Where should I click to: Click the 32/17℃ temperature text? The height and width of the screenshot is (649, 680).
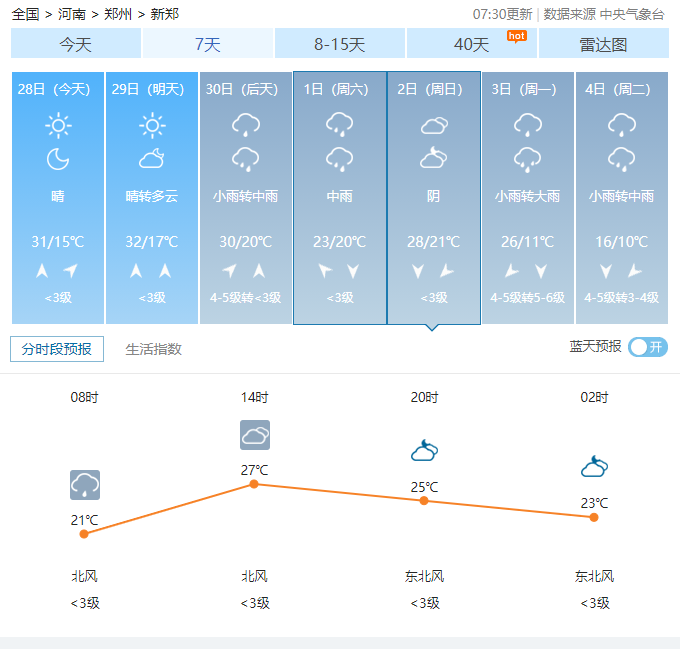tap(152, 241)
